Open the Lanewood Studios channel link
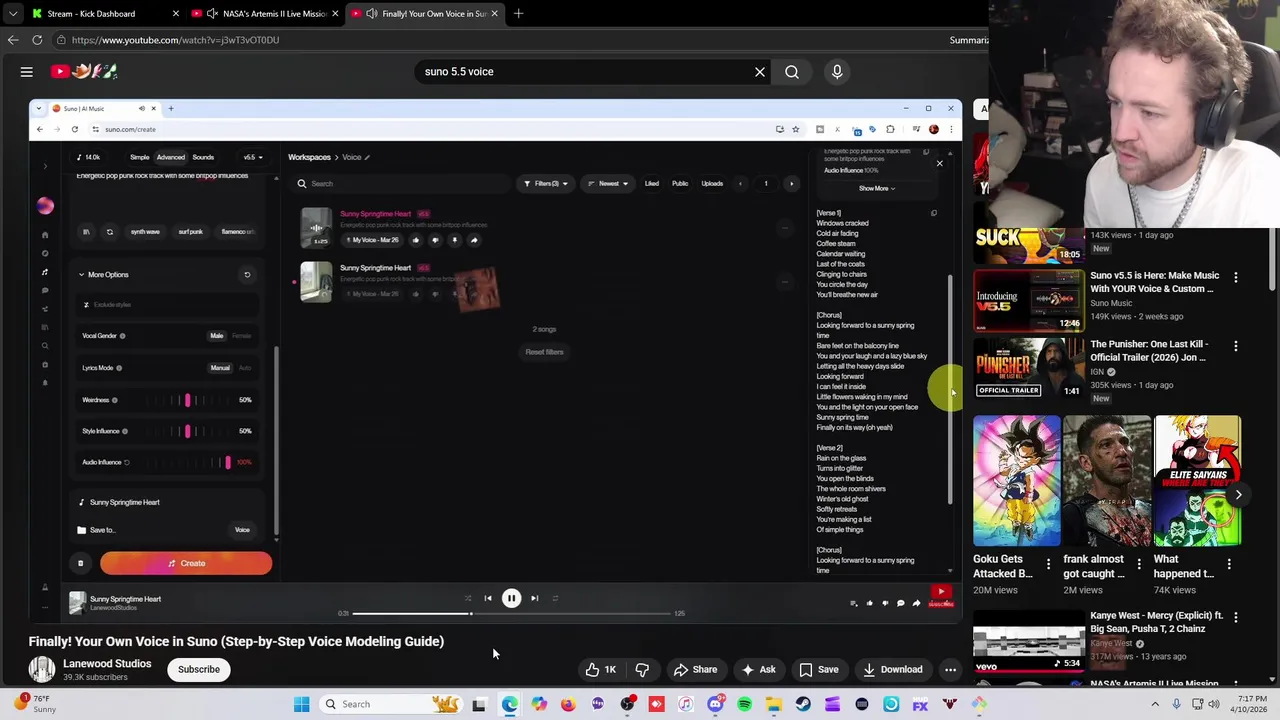This screenshot has height=720, width=1280. coord(107,664)
